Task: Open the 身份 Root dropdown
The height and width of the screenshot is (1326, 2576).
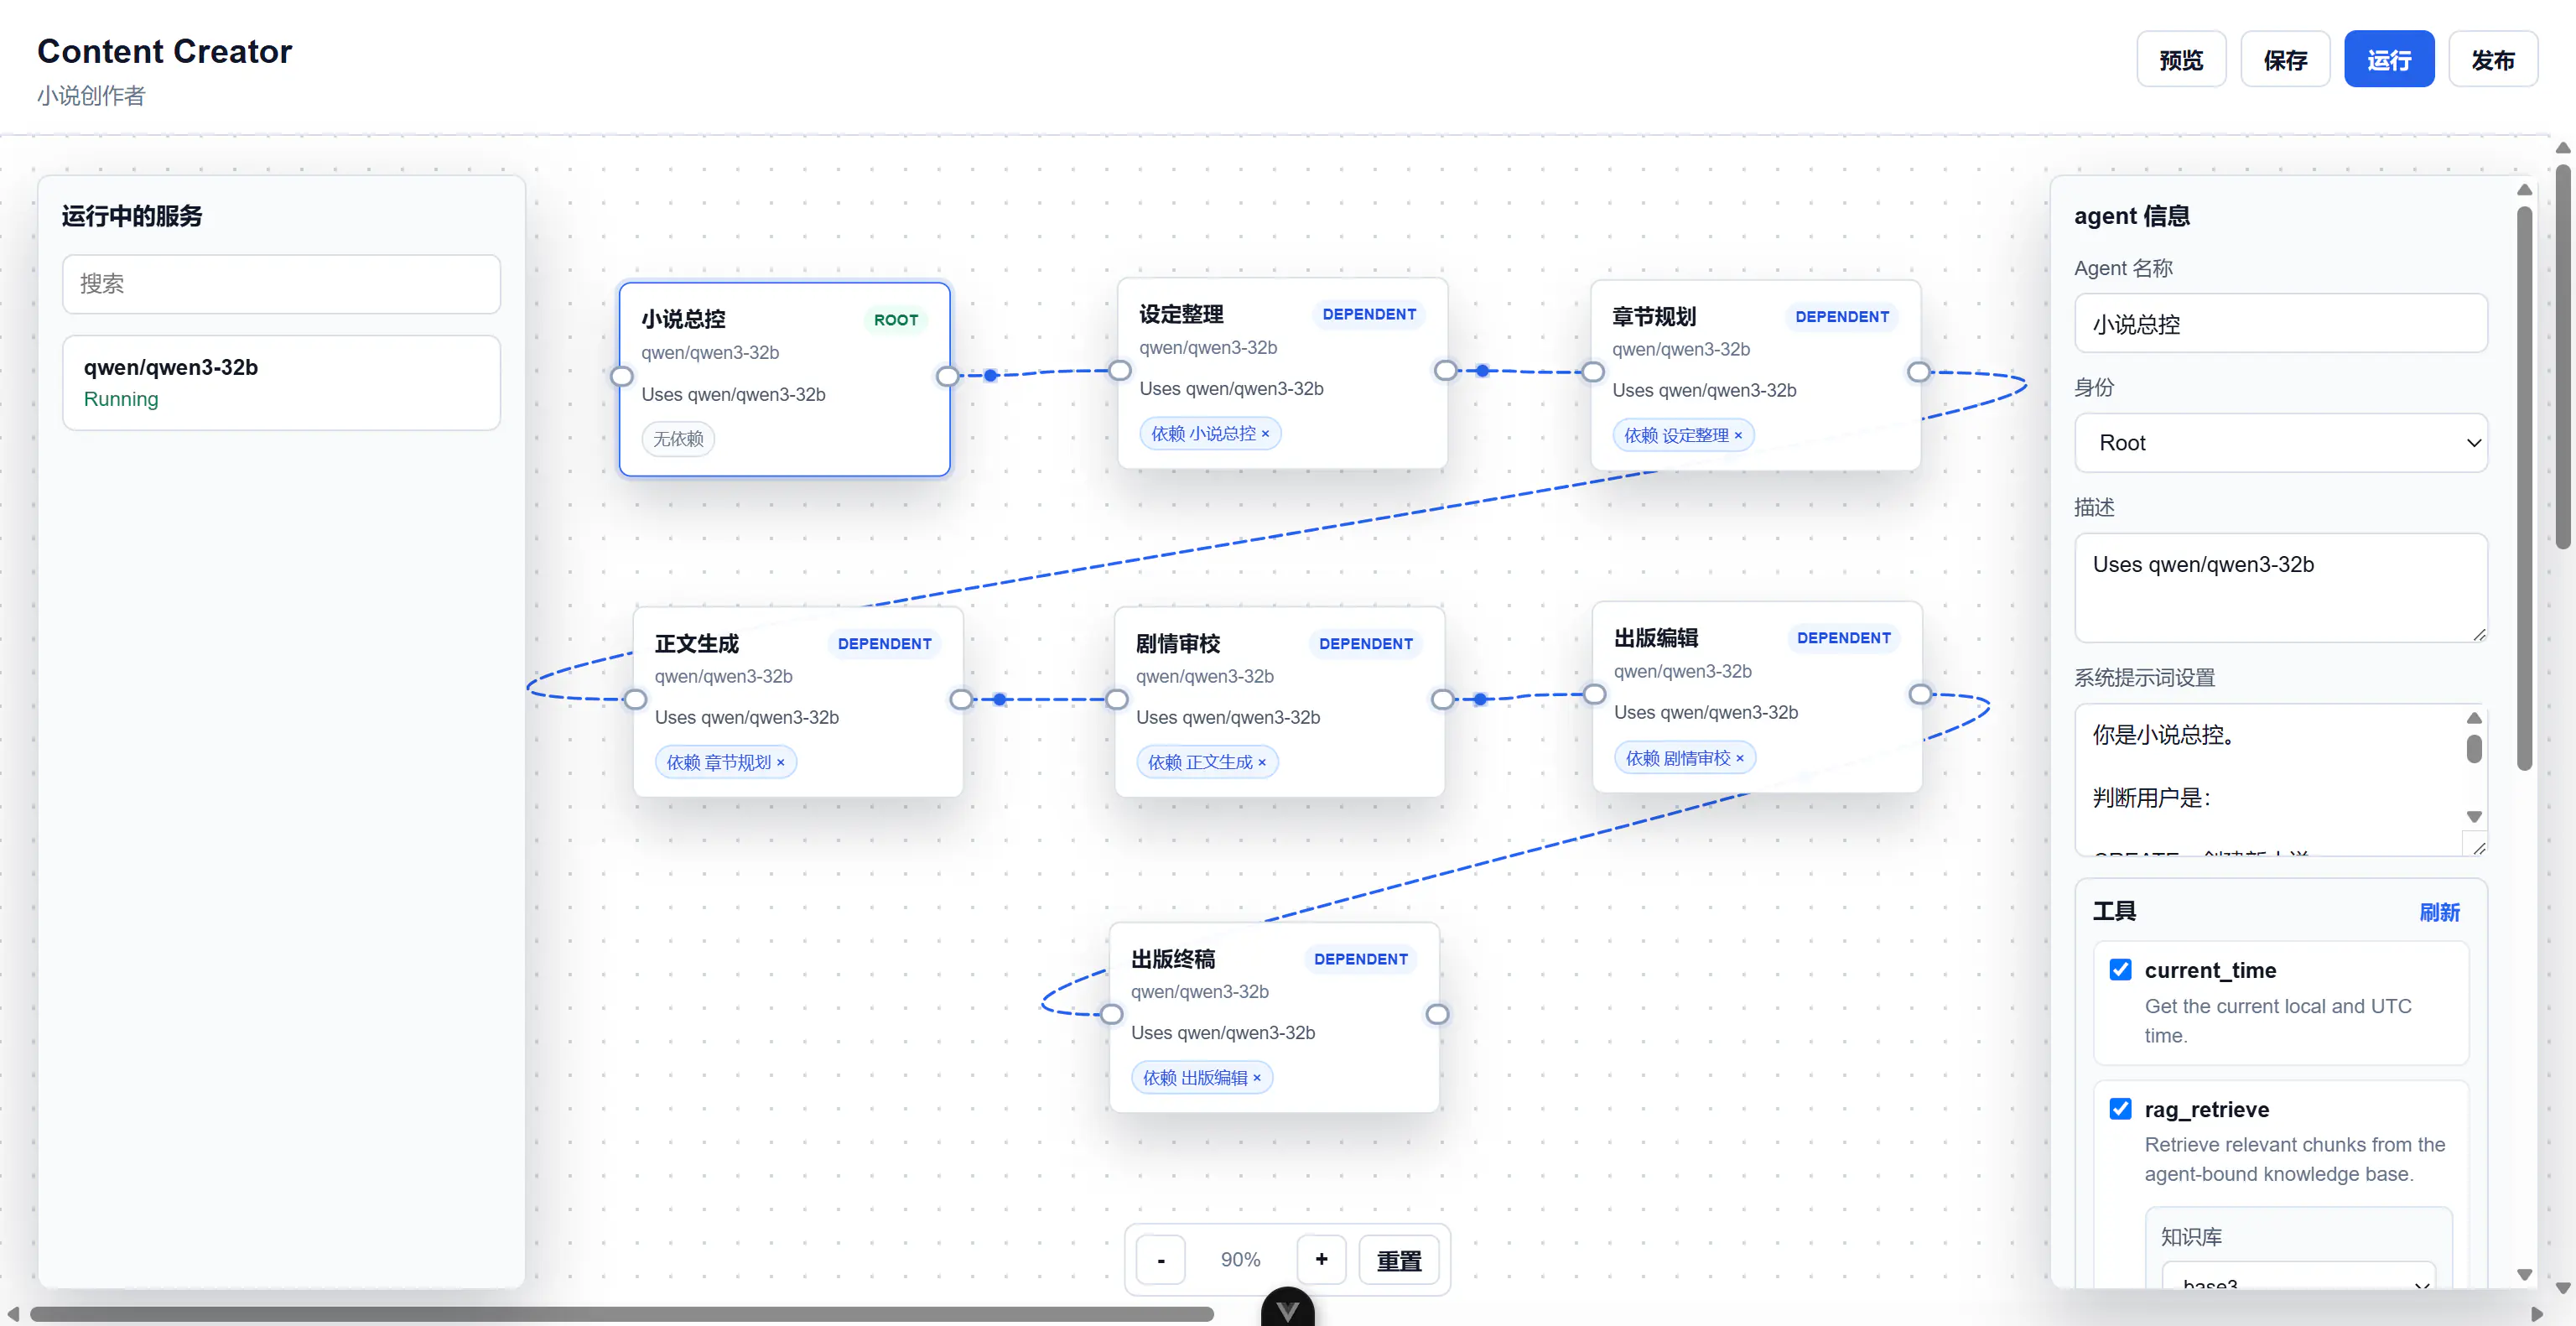Action: click(2280, 443)
